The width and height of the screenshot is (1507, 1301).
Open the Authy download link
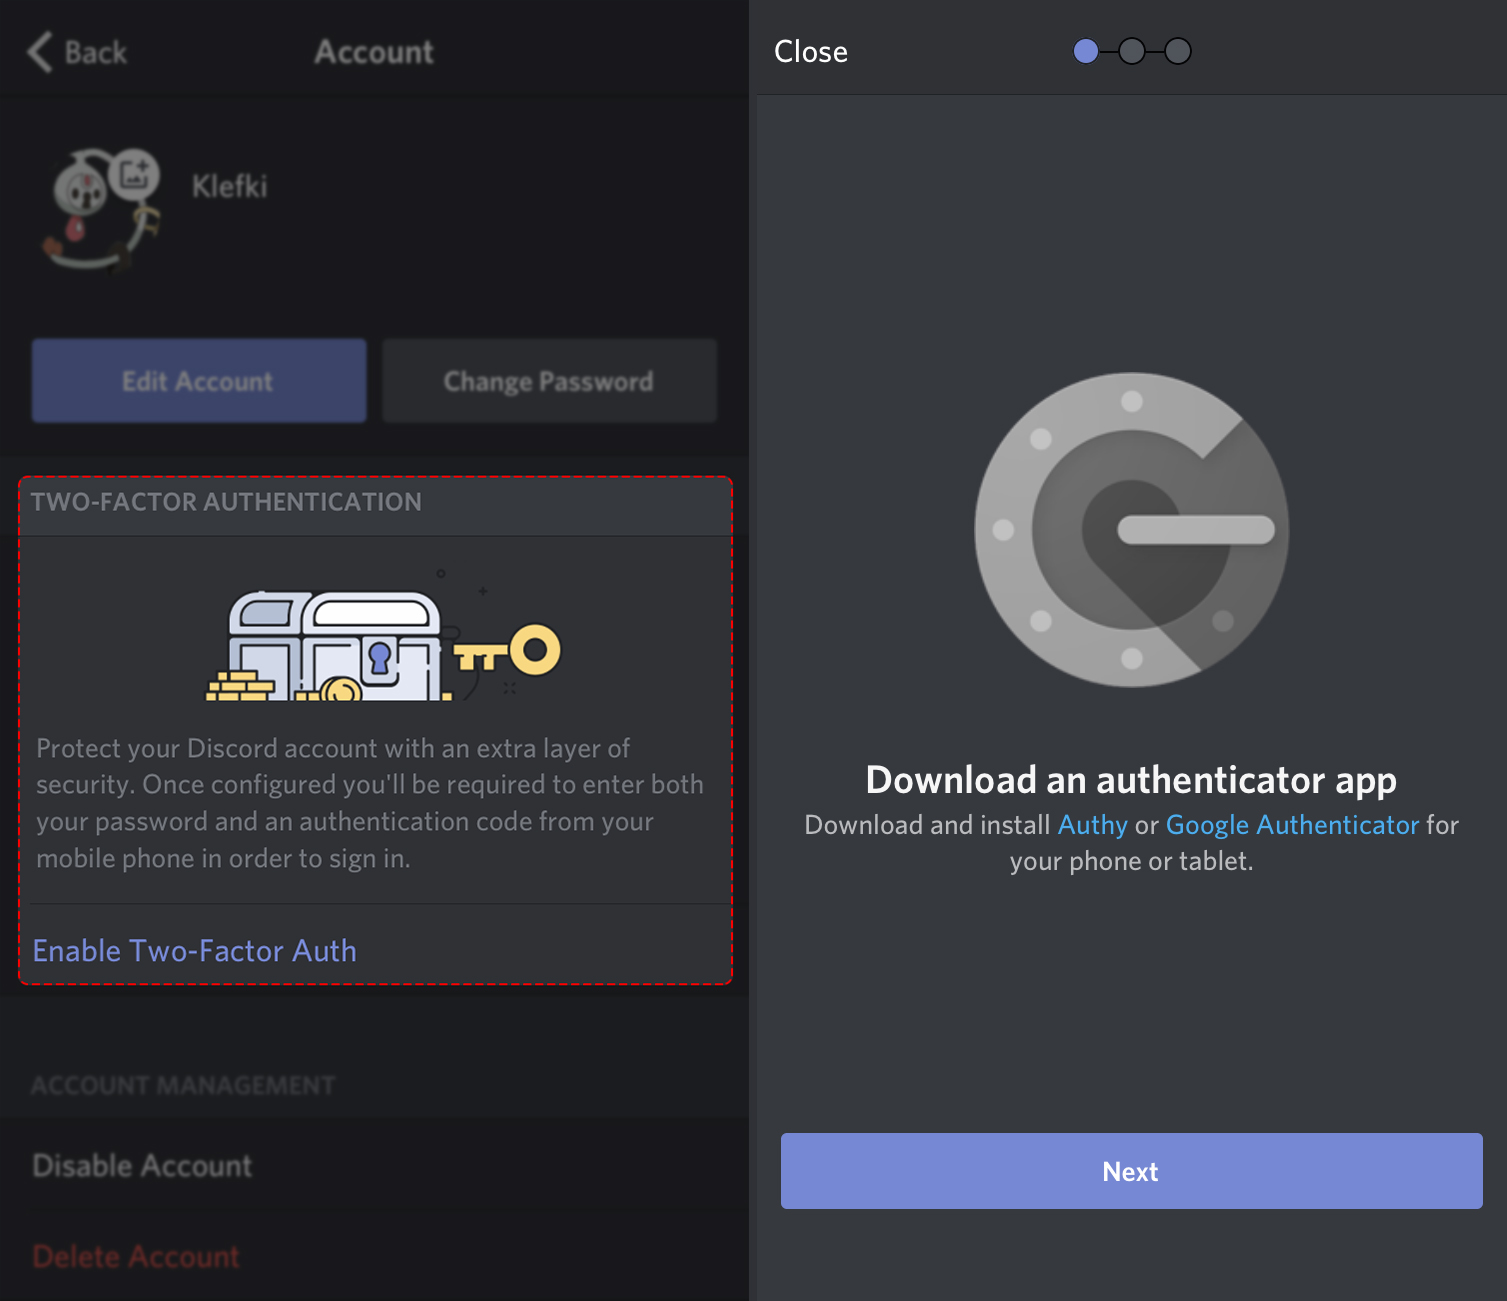pos(1092,825)
